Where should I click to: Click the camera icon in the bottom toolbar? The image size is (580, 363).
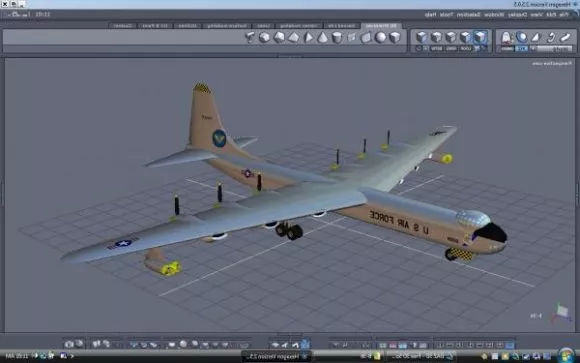[x=69, y=344]
